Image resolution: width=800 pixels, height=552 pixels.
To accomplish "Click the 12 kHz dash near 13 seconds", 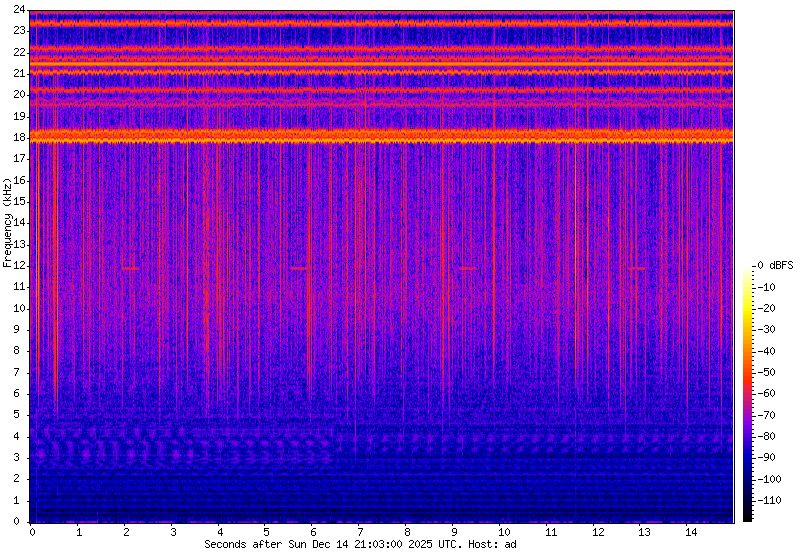I will coord(637,267).
